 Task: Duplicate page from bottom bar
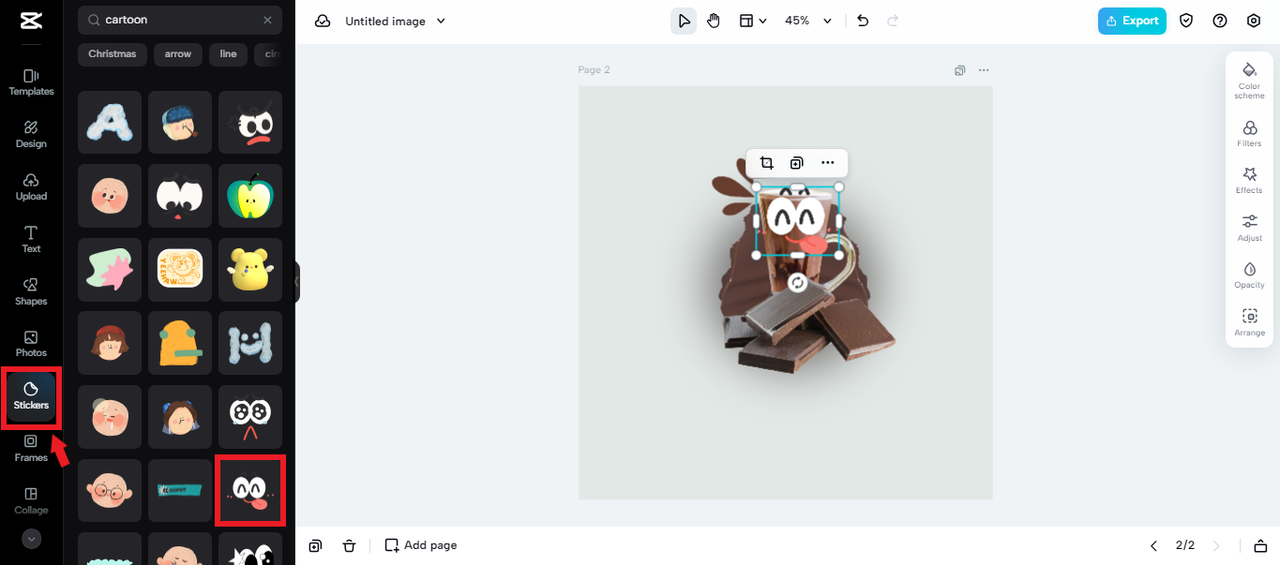point(315,545)
